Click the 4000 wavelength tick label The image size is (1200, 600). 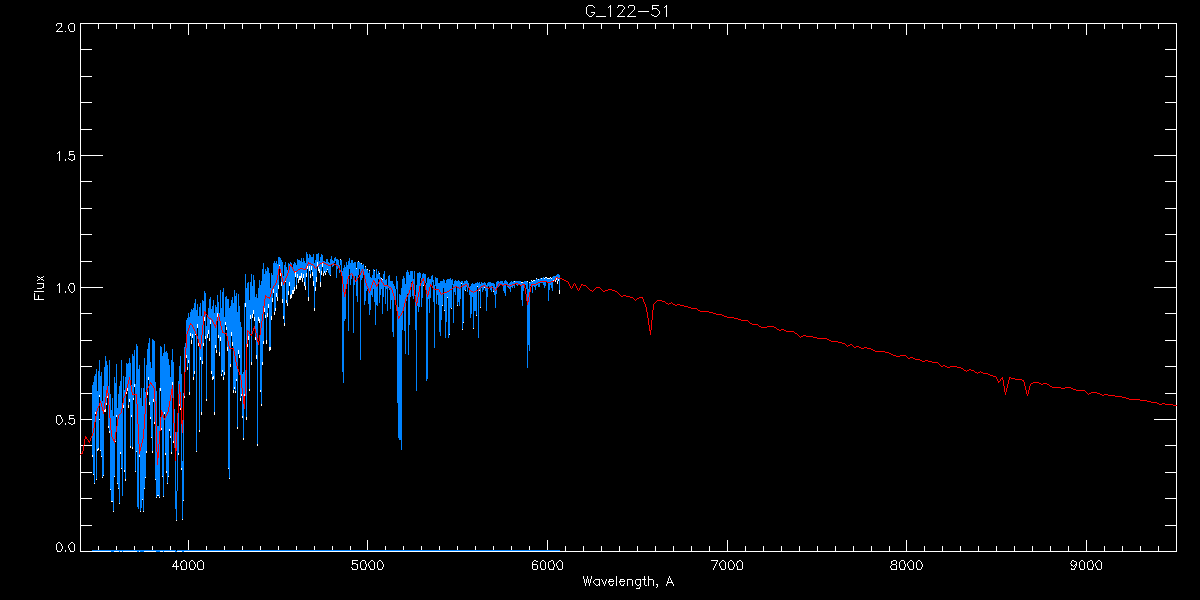(188, 564)
